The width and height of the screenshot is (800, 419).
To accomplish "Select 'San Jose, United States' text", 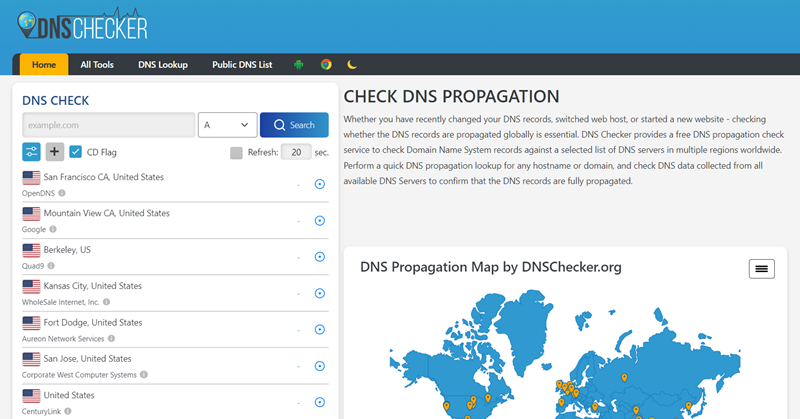I will tap(87, 359).
